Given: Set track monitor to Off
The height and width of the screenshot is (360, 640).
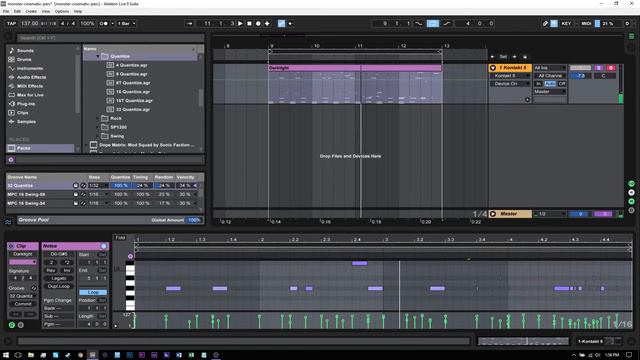Looking at the screenshot, I should pyautogui.click(x=562, y=84).
